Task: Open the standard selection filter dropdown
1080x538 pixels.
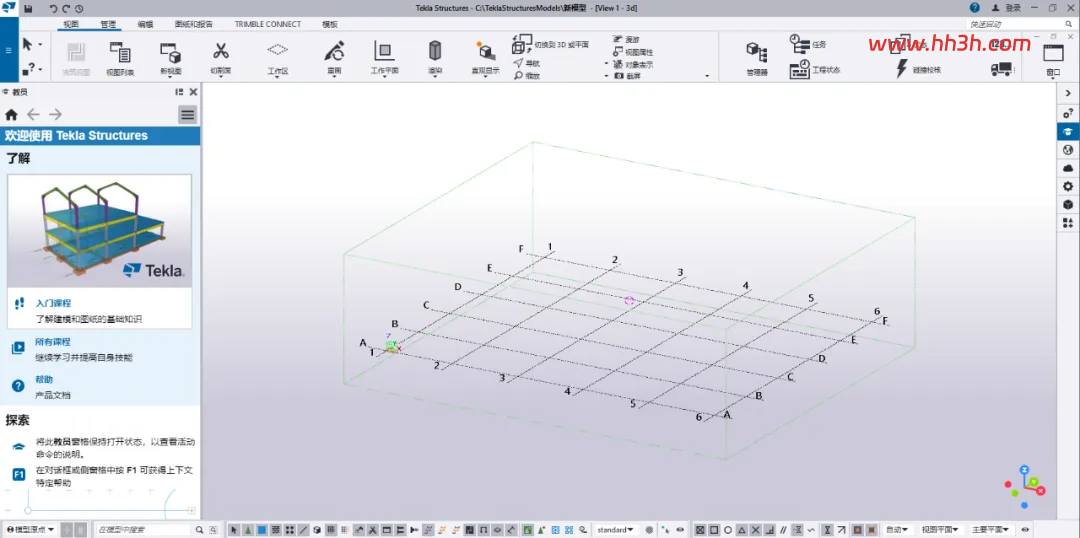Action: coord(615,530)
